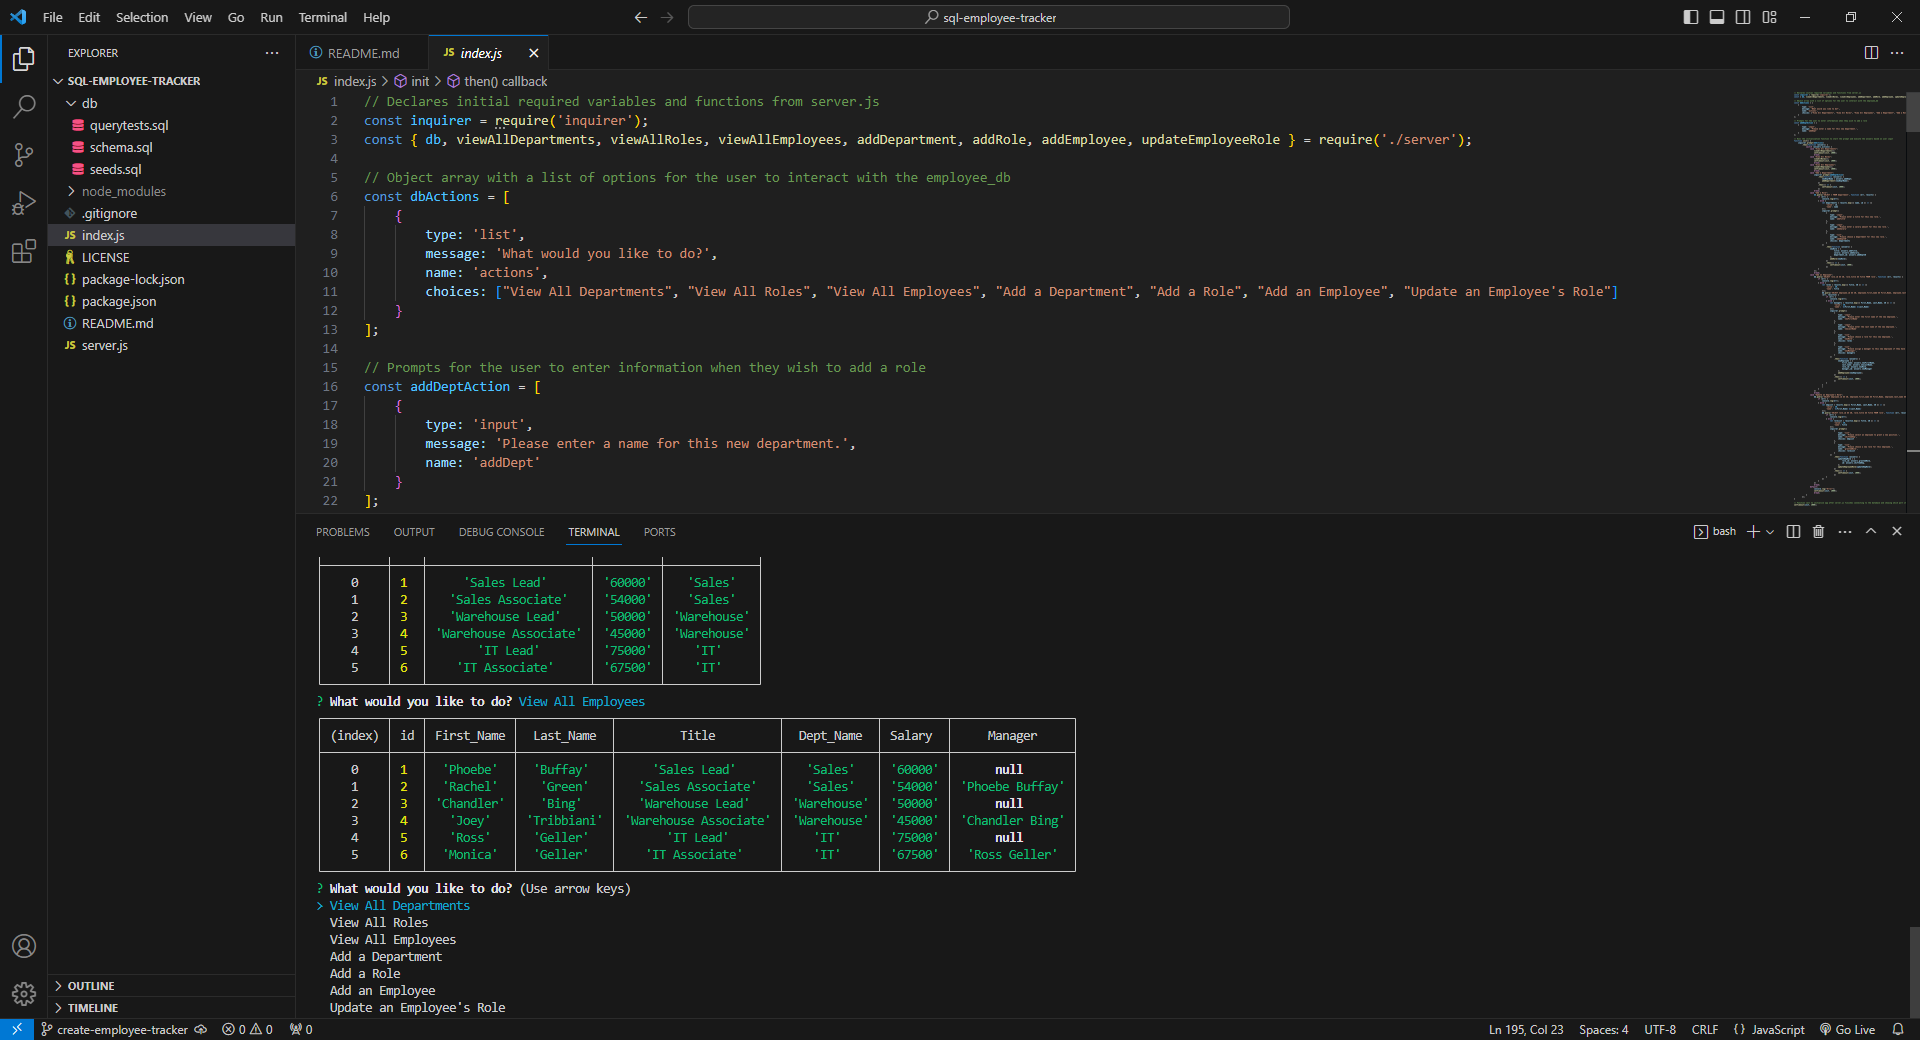Open the Selection menu

(x=142, y=17)
